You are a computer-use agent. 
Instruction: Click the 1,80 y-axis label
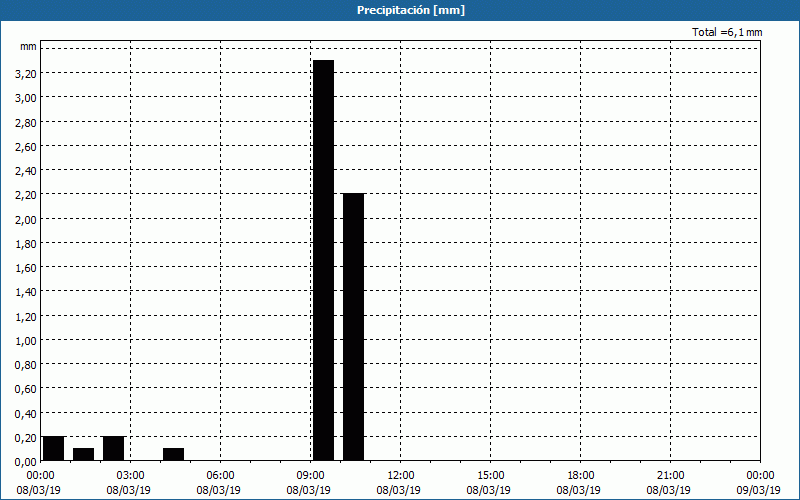[26, 244]
